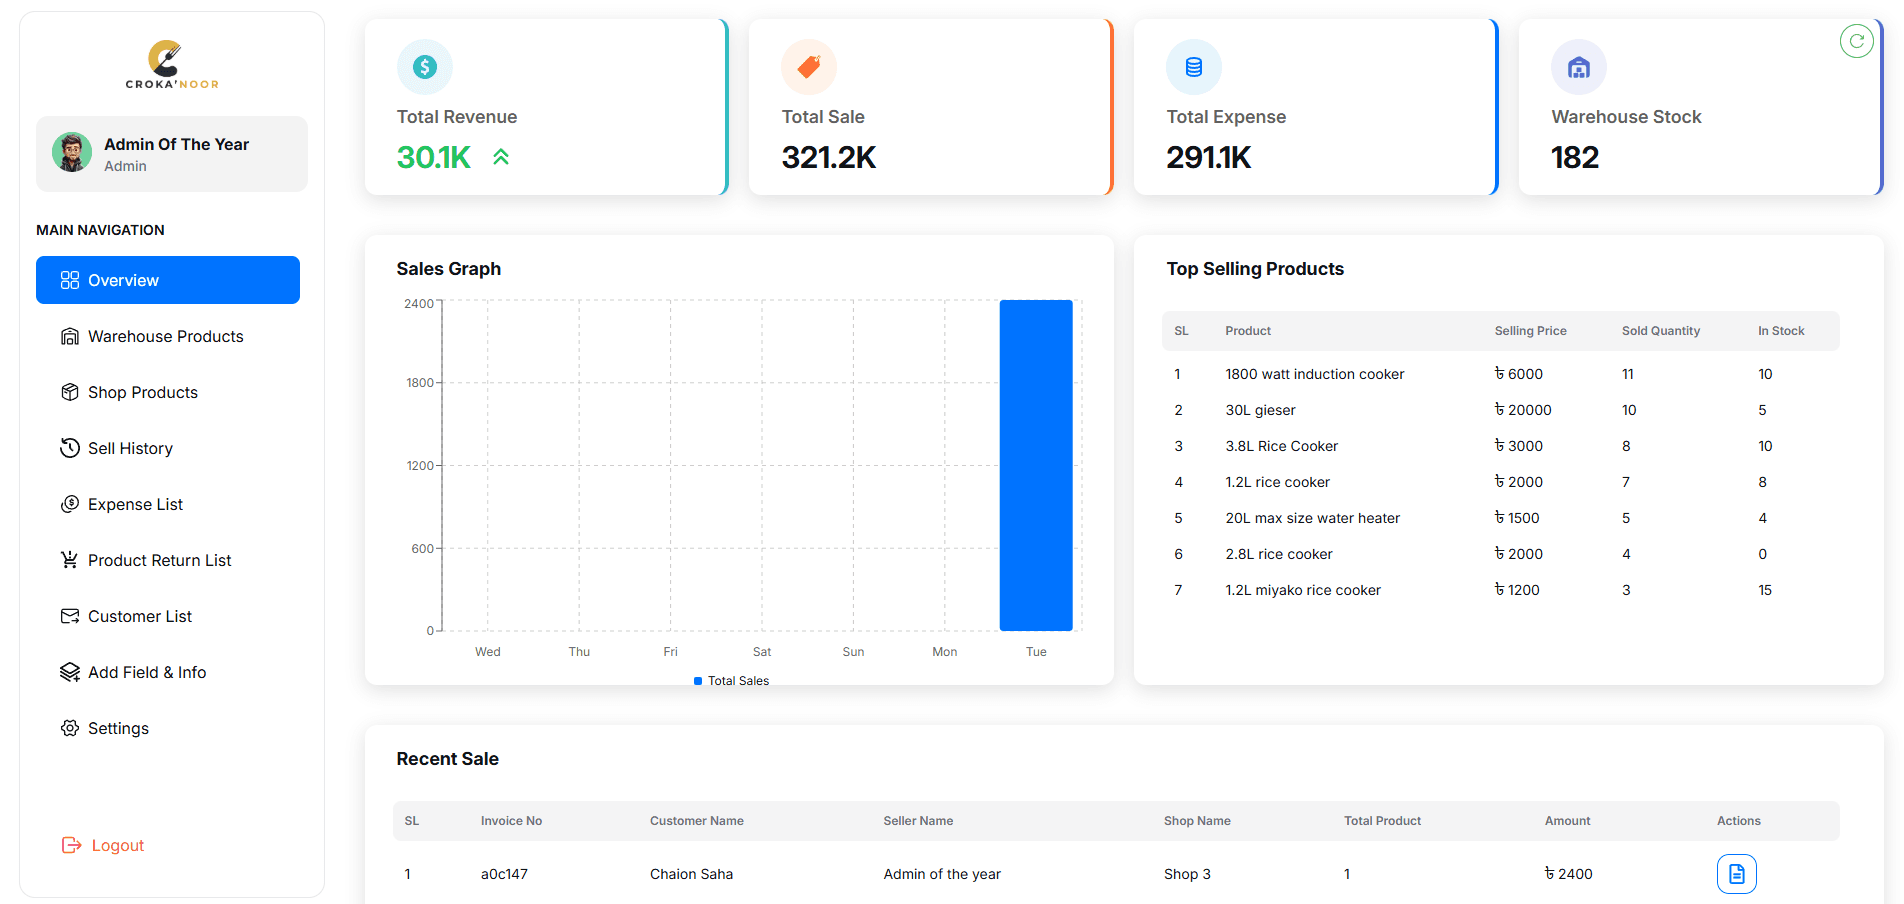
Task: Open Warehouse Products page
Action: [165, 336]
